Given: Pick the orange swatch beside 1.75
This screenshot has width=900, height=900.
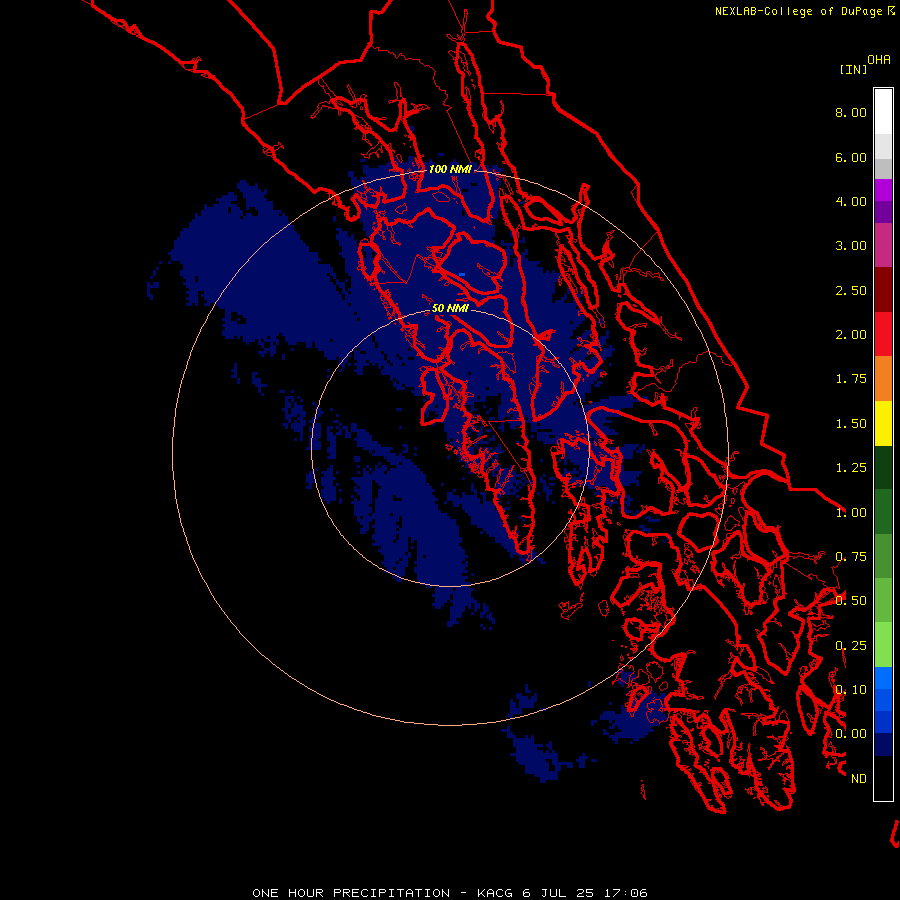Looking at the screenshot, I should (883, 379).
